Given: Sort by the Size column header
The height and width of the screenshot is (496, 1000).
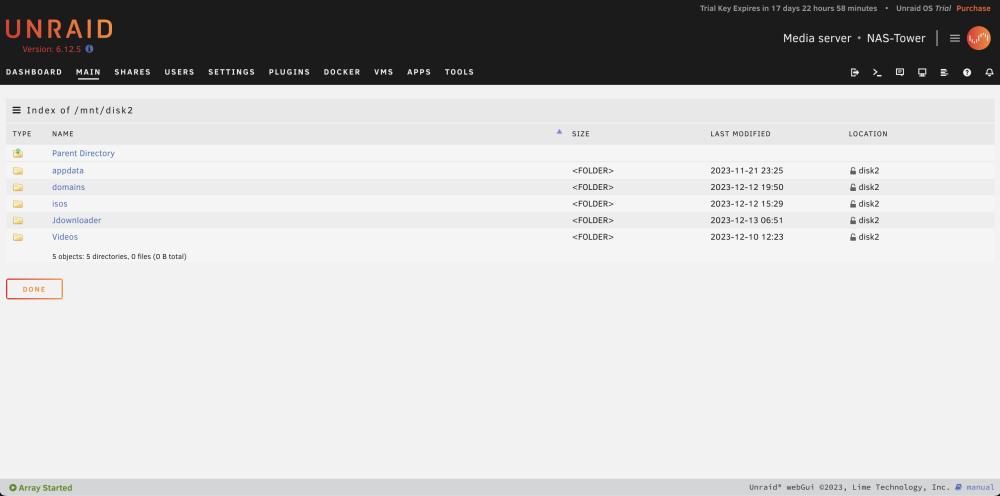Looking at the screenshot, I should pos(581,134).
